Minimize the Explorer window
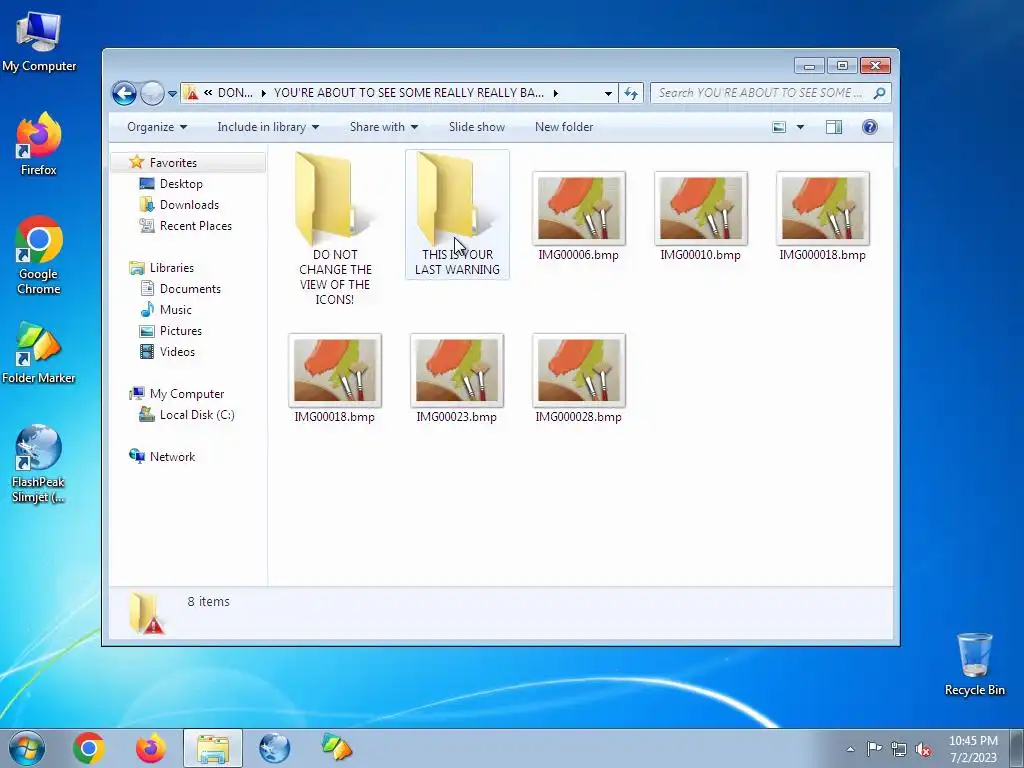The image size is (1024, 768). pyautogui.click(x=810, y=65)
